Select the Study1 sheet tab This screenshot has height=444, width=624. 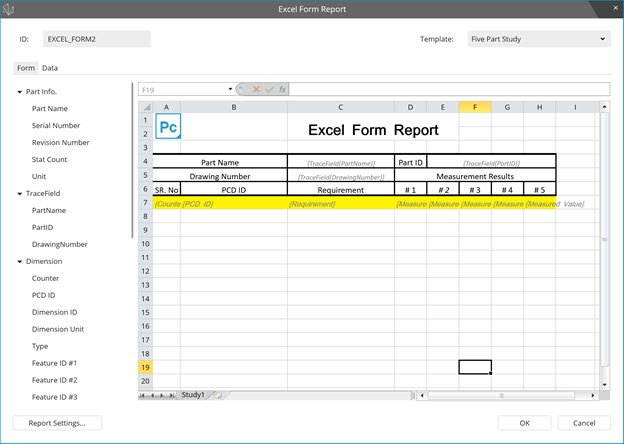click(x=192, y=395)
